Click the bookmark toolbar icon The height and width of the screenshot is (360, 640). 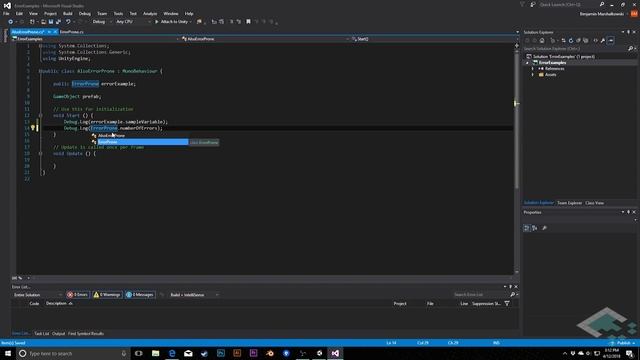[x=248, y=22]
